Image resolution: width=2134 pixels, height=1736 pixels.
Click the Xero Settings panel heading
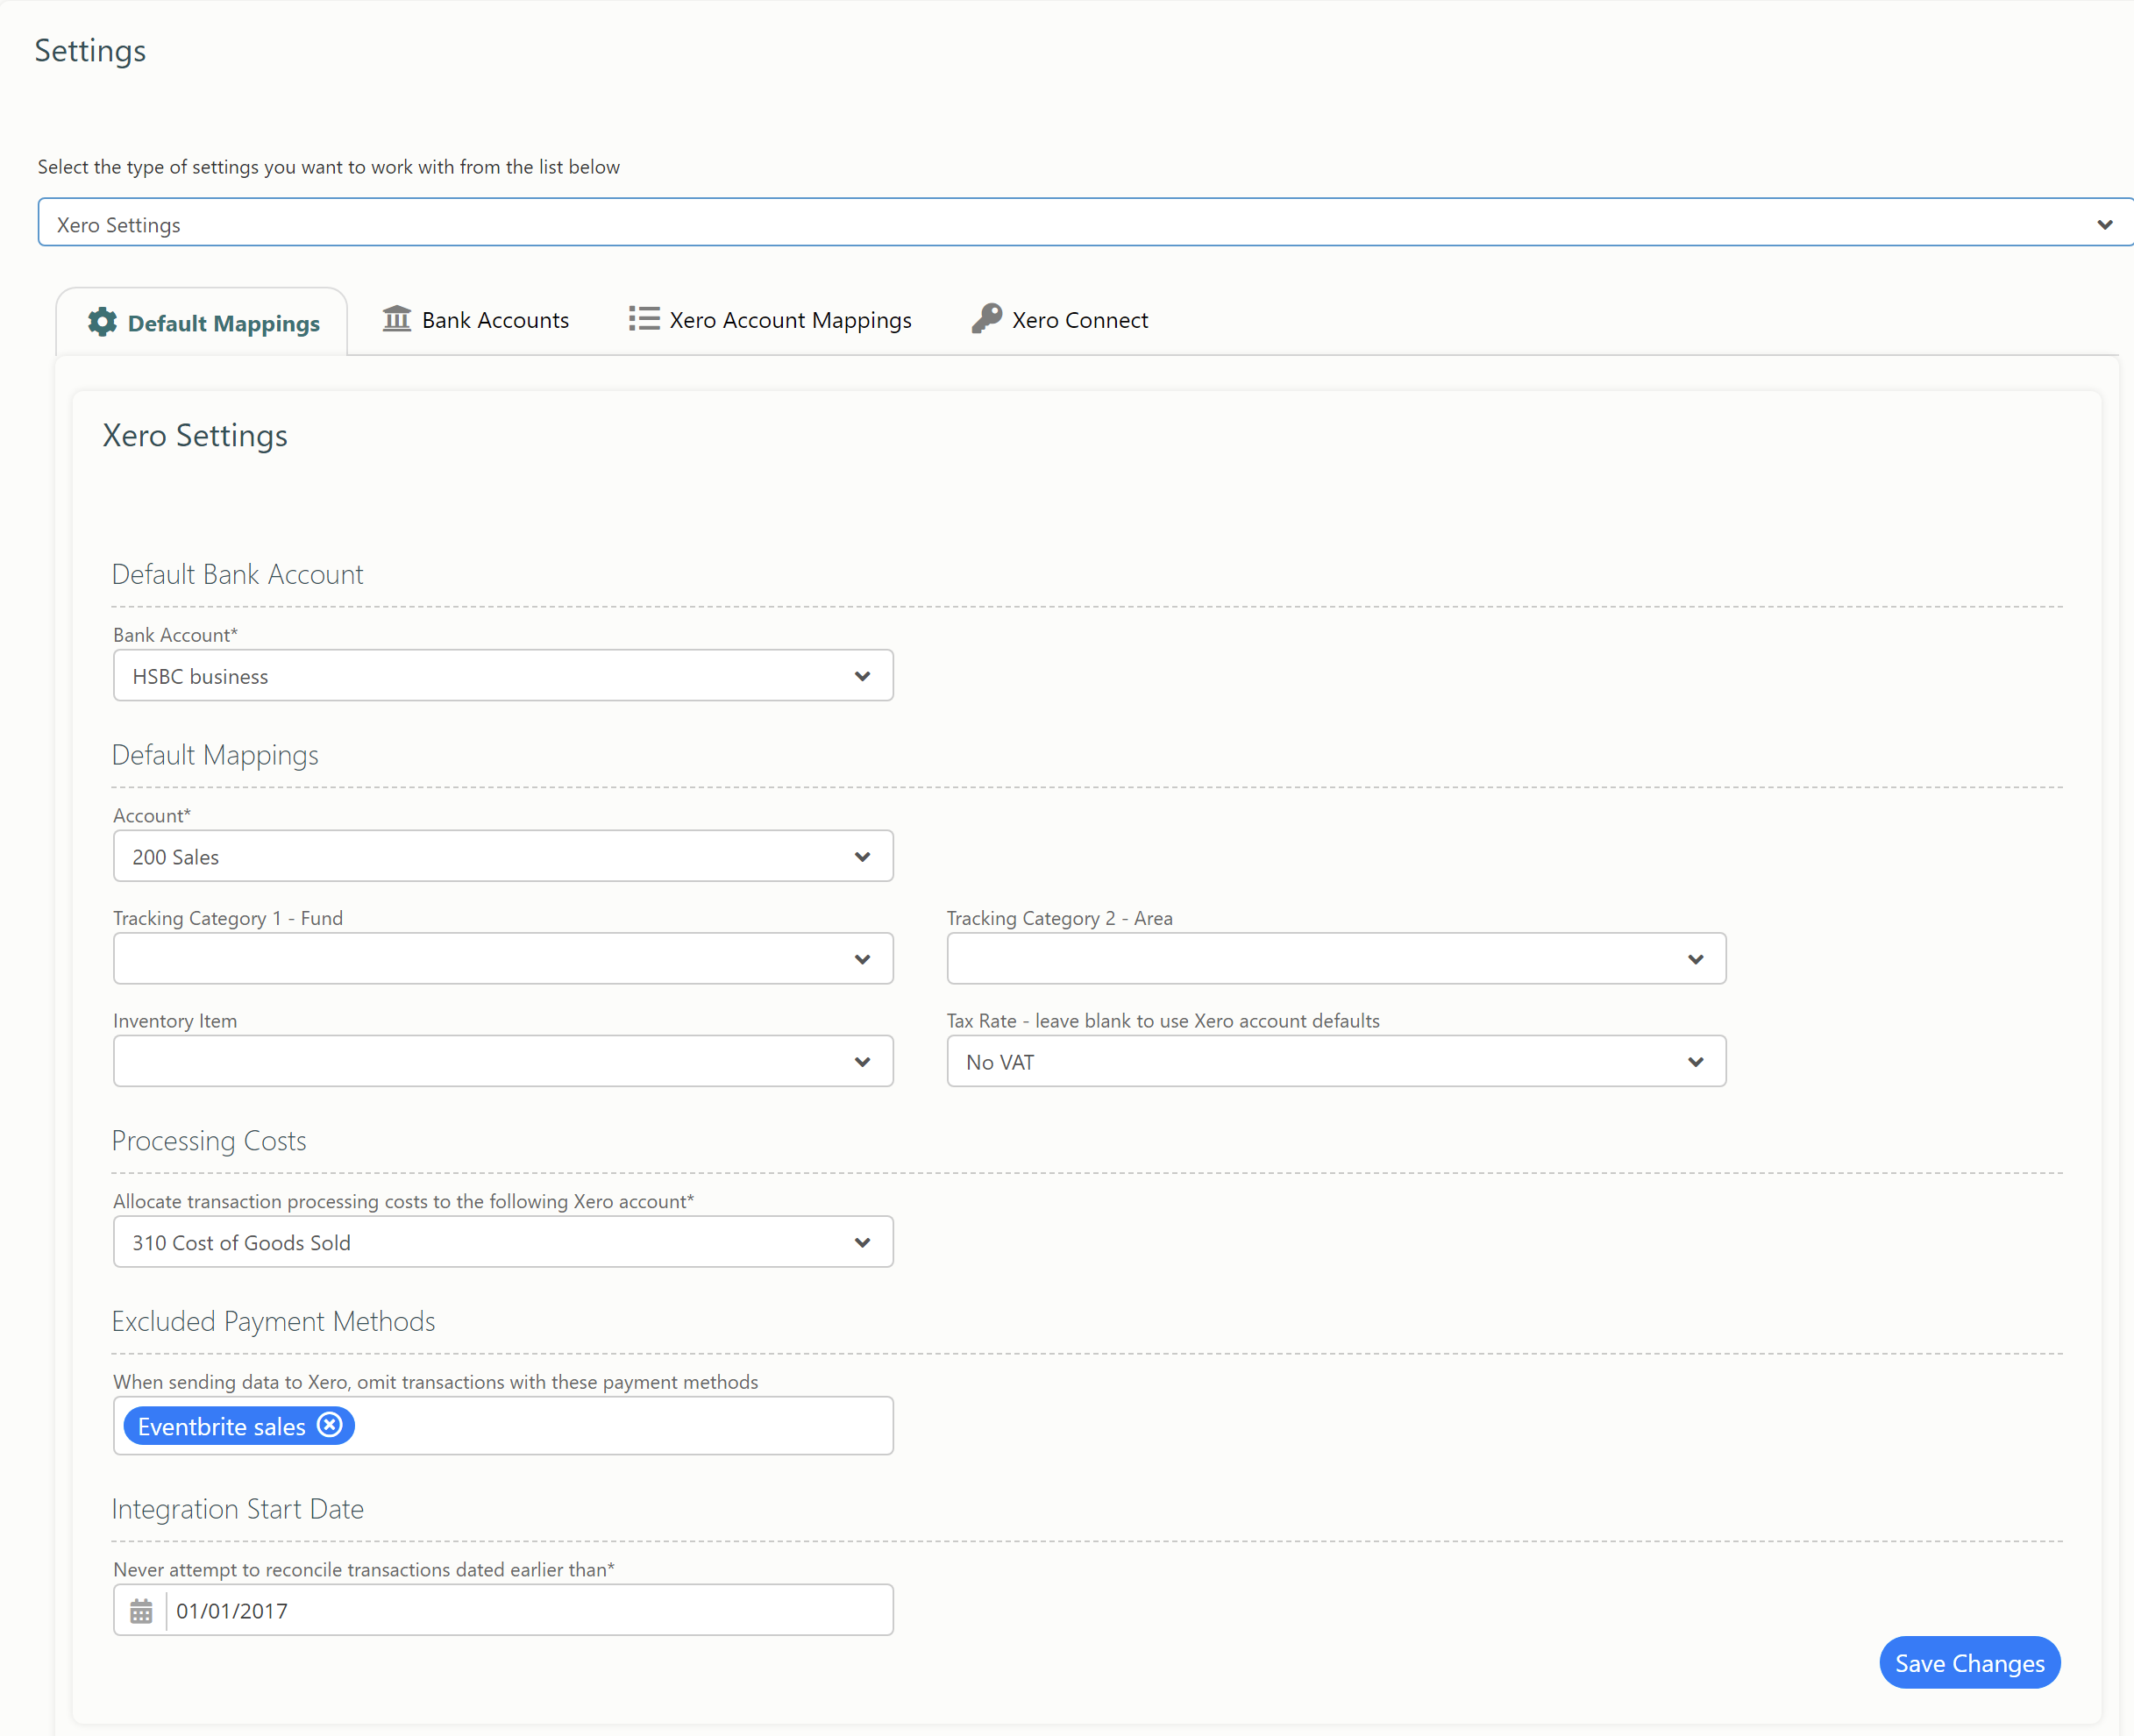click(195, 436)
